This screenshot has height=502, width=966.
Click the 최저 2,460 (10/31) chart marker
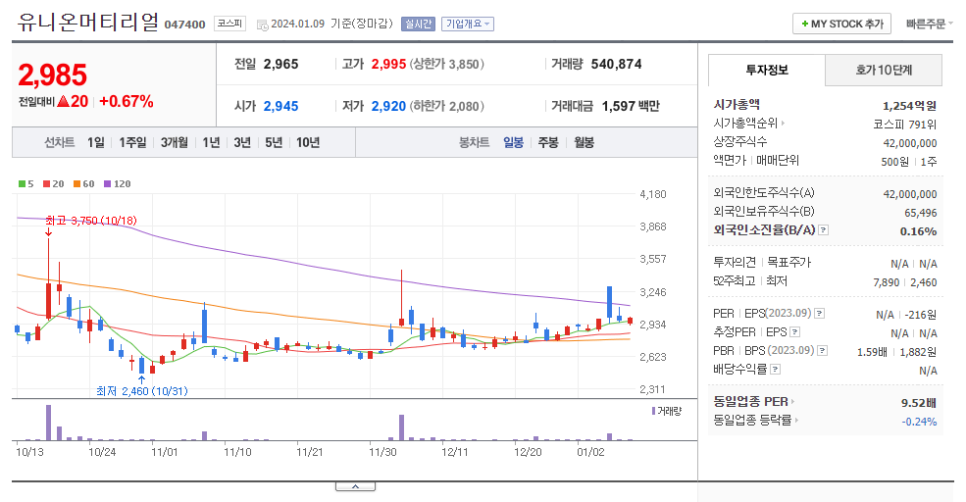142,391
